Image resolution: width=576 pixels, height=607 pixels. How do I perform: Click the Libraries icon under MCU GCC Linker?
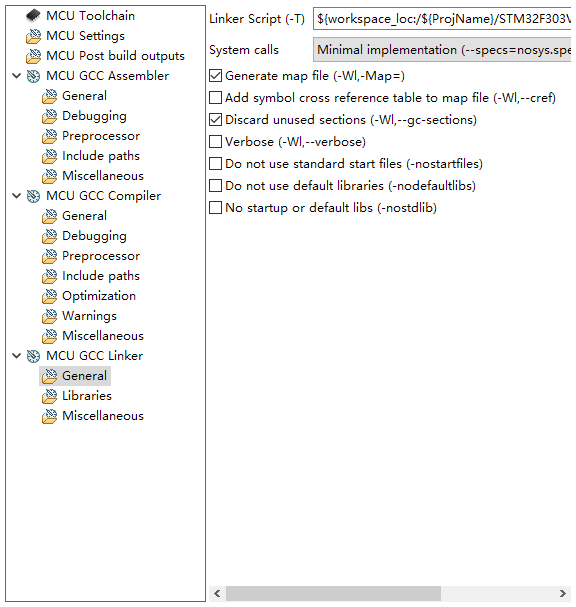pyautogui.click(x=49, y=396)
